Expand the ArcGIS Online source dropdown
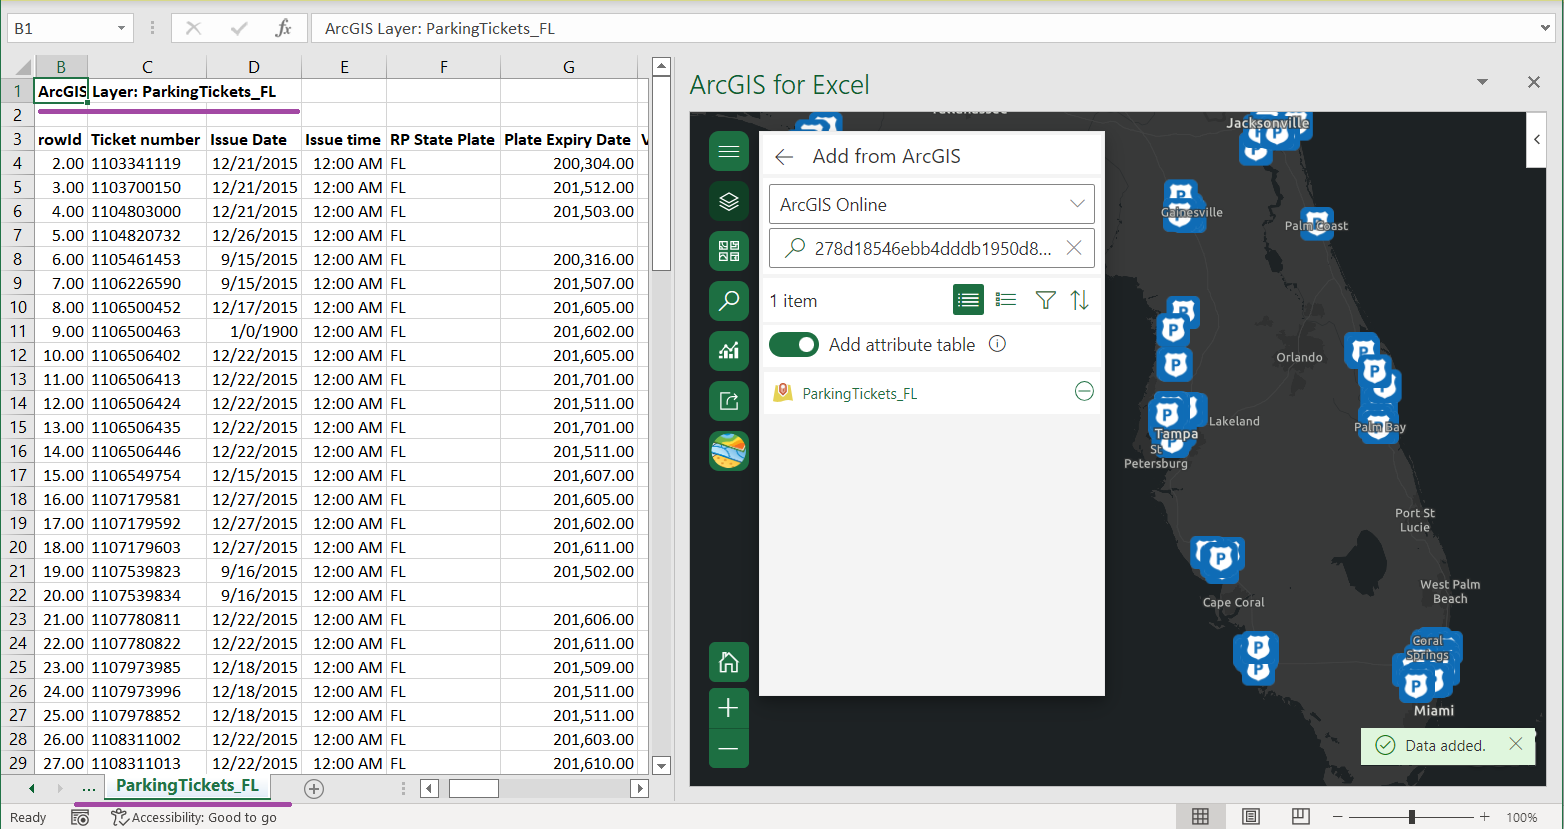Screen dimensions: 1564x829 pyautogui.click(x=1077, y=204)
